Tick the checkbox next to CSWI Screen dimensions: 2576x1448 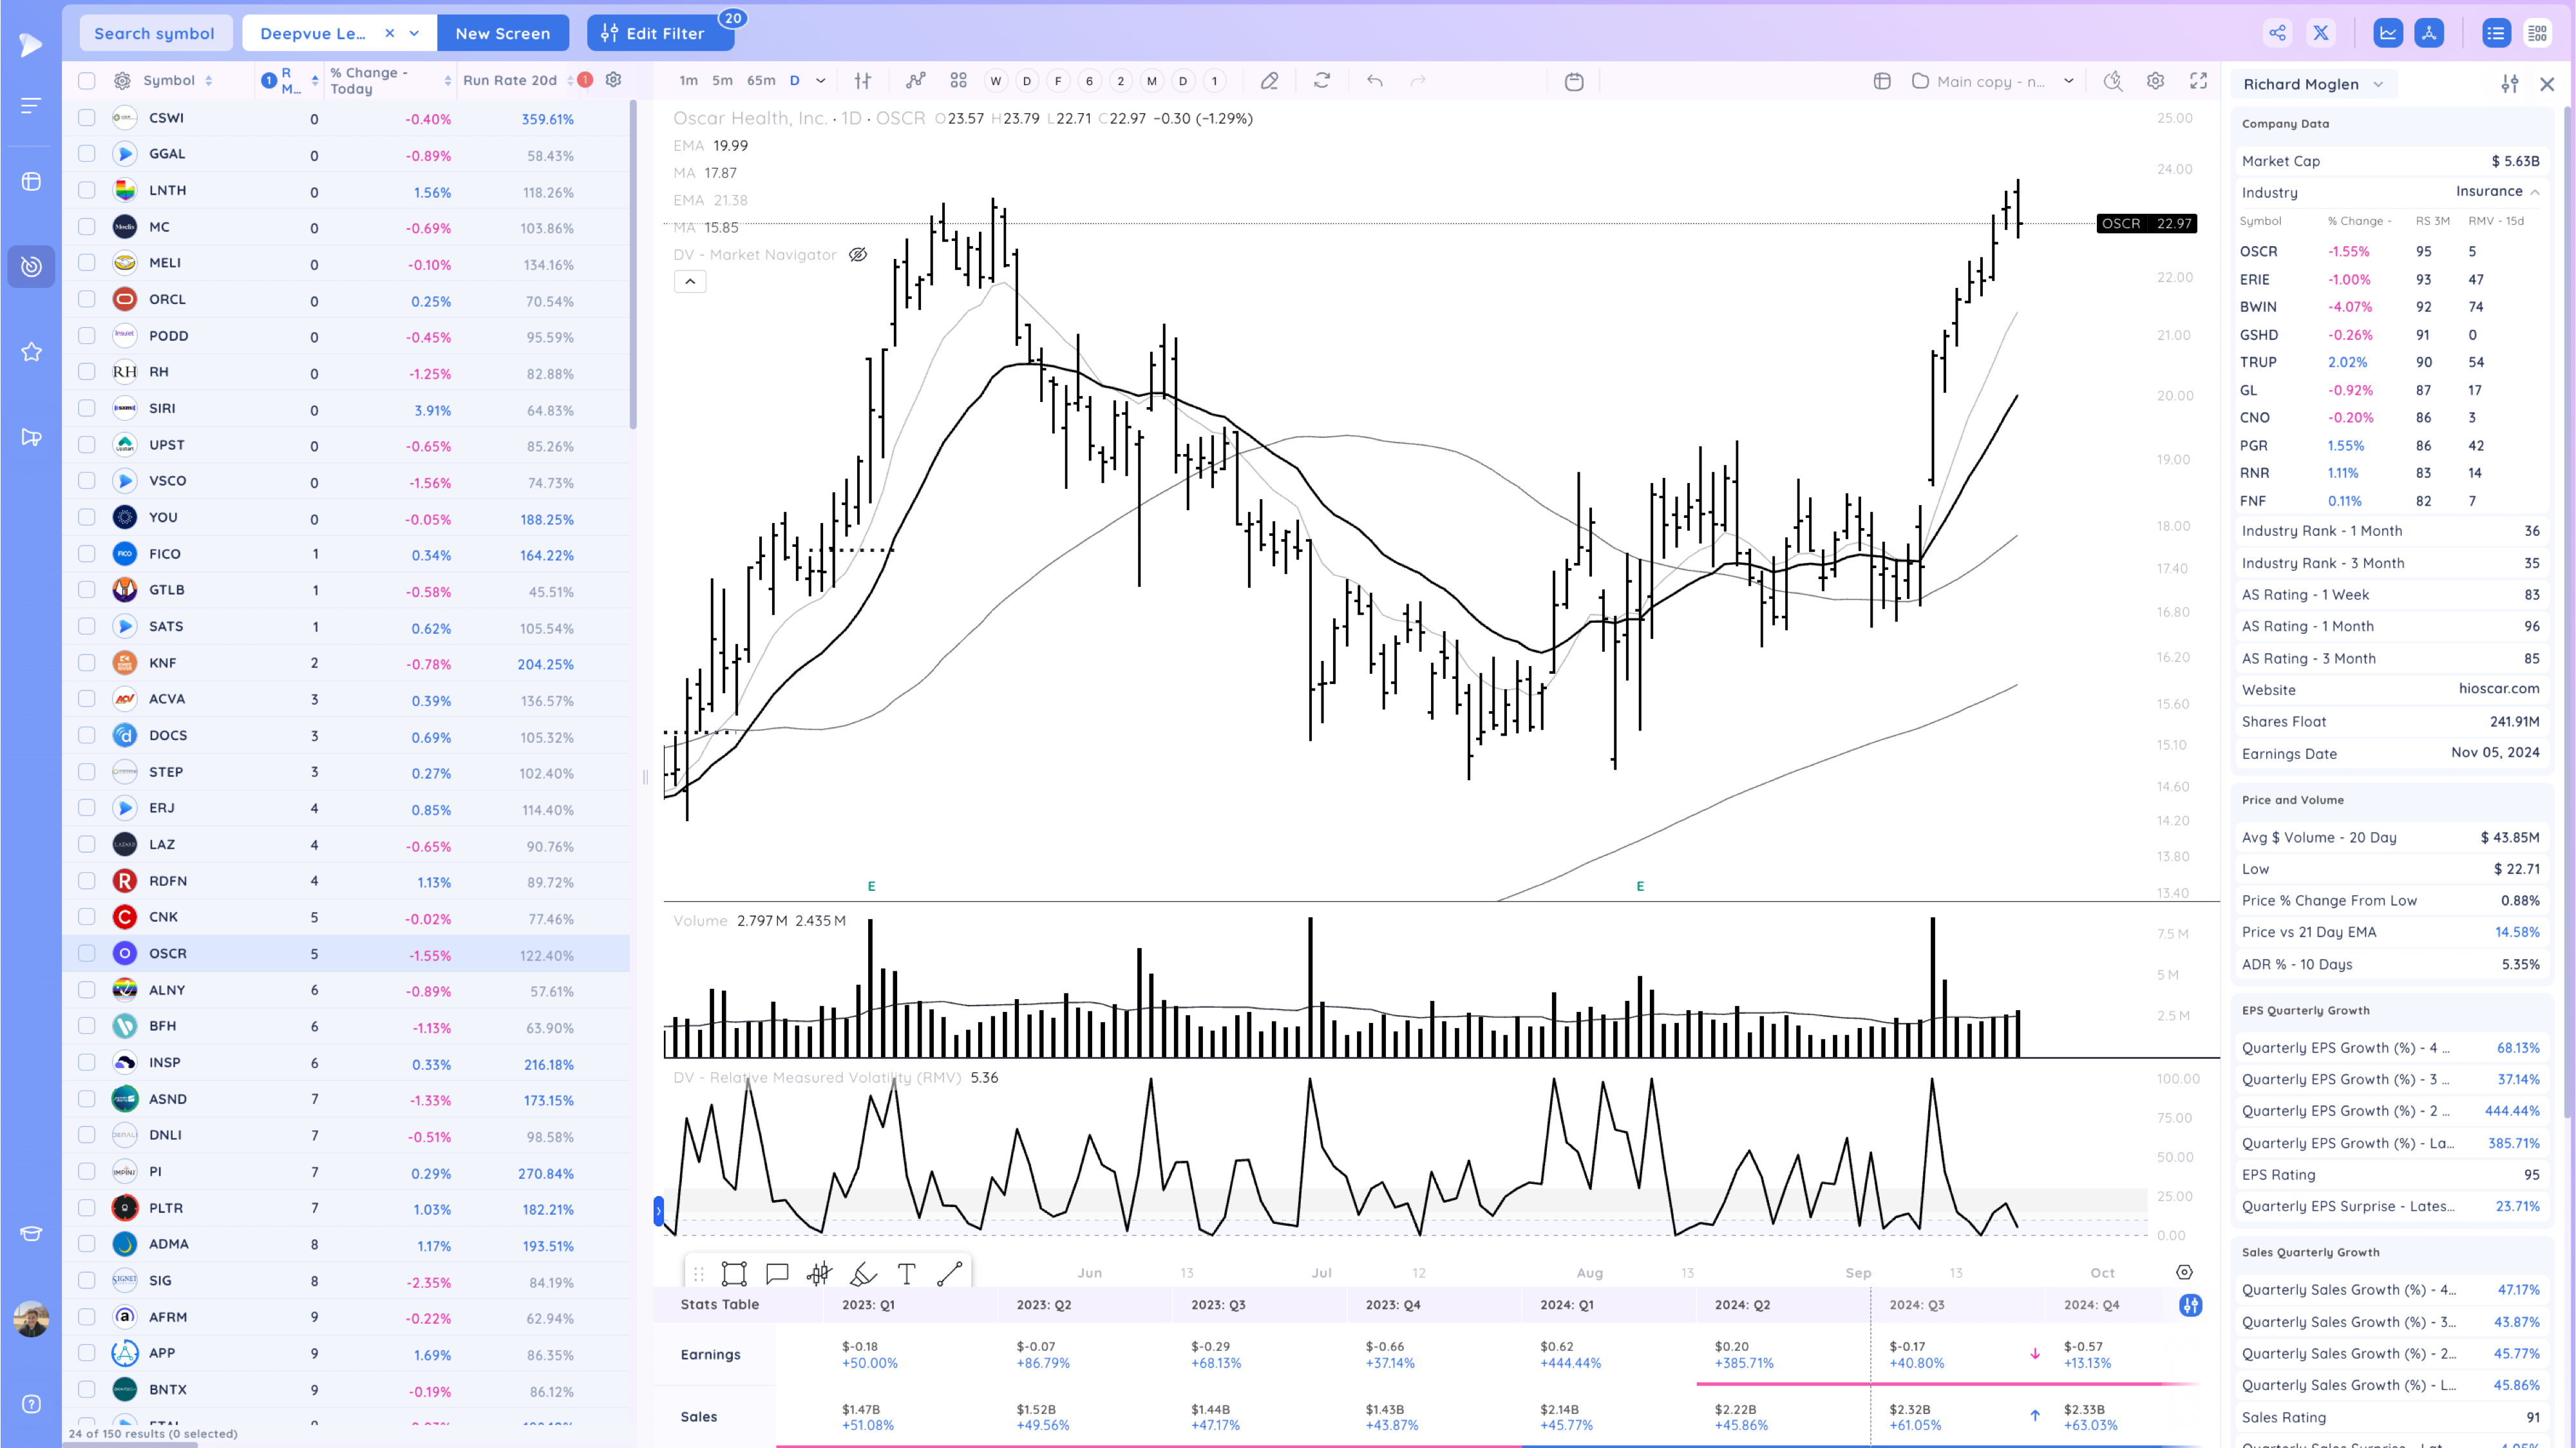(87, 118)
